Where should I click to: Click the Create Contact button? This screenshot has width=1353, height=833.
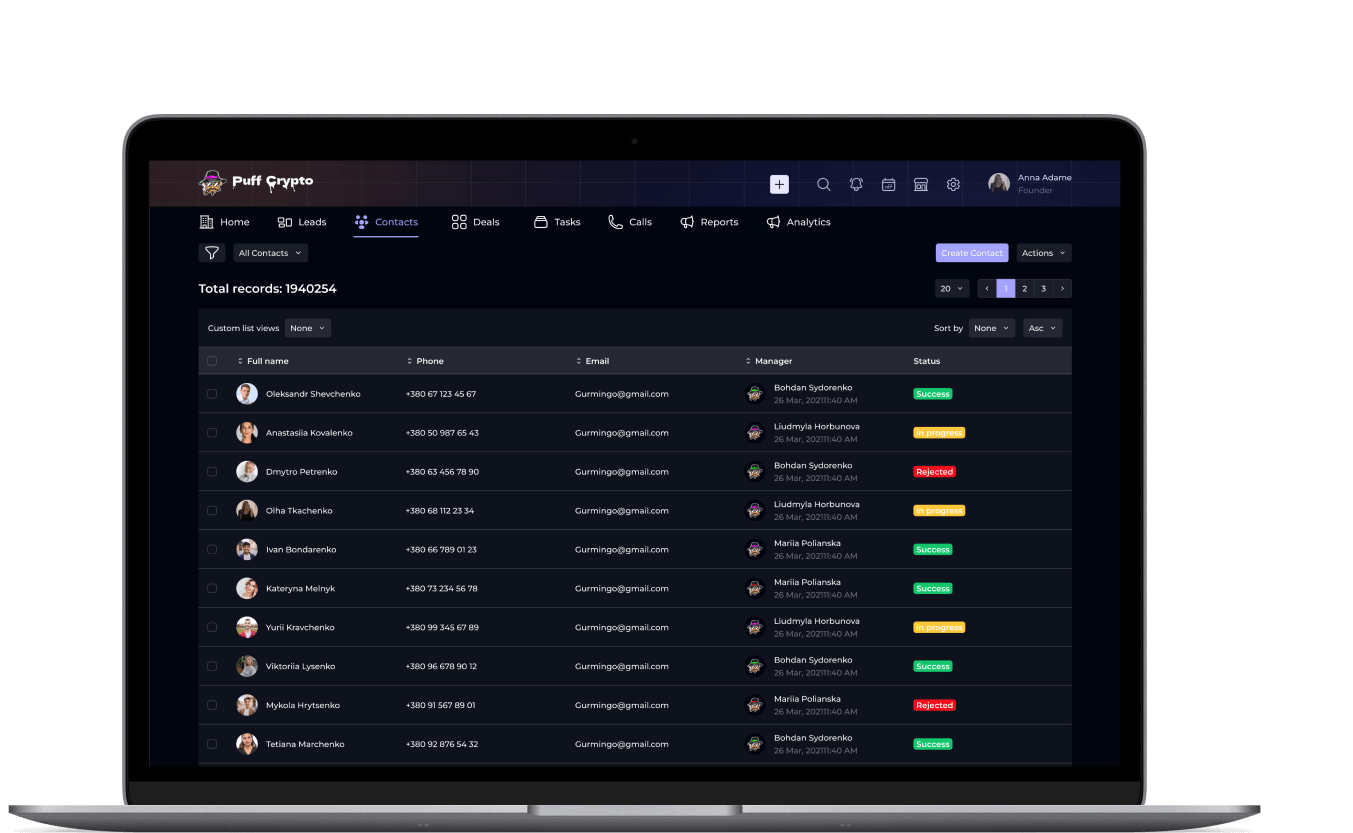(971, 252)
